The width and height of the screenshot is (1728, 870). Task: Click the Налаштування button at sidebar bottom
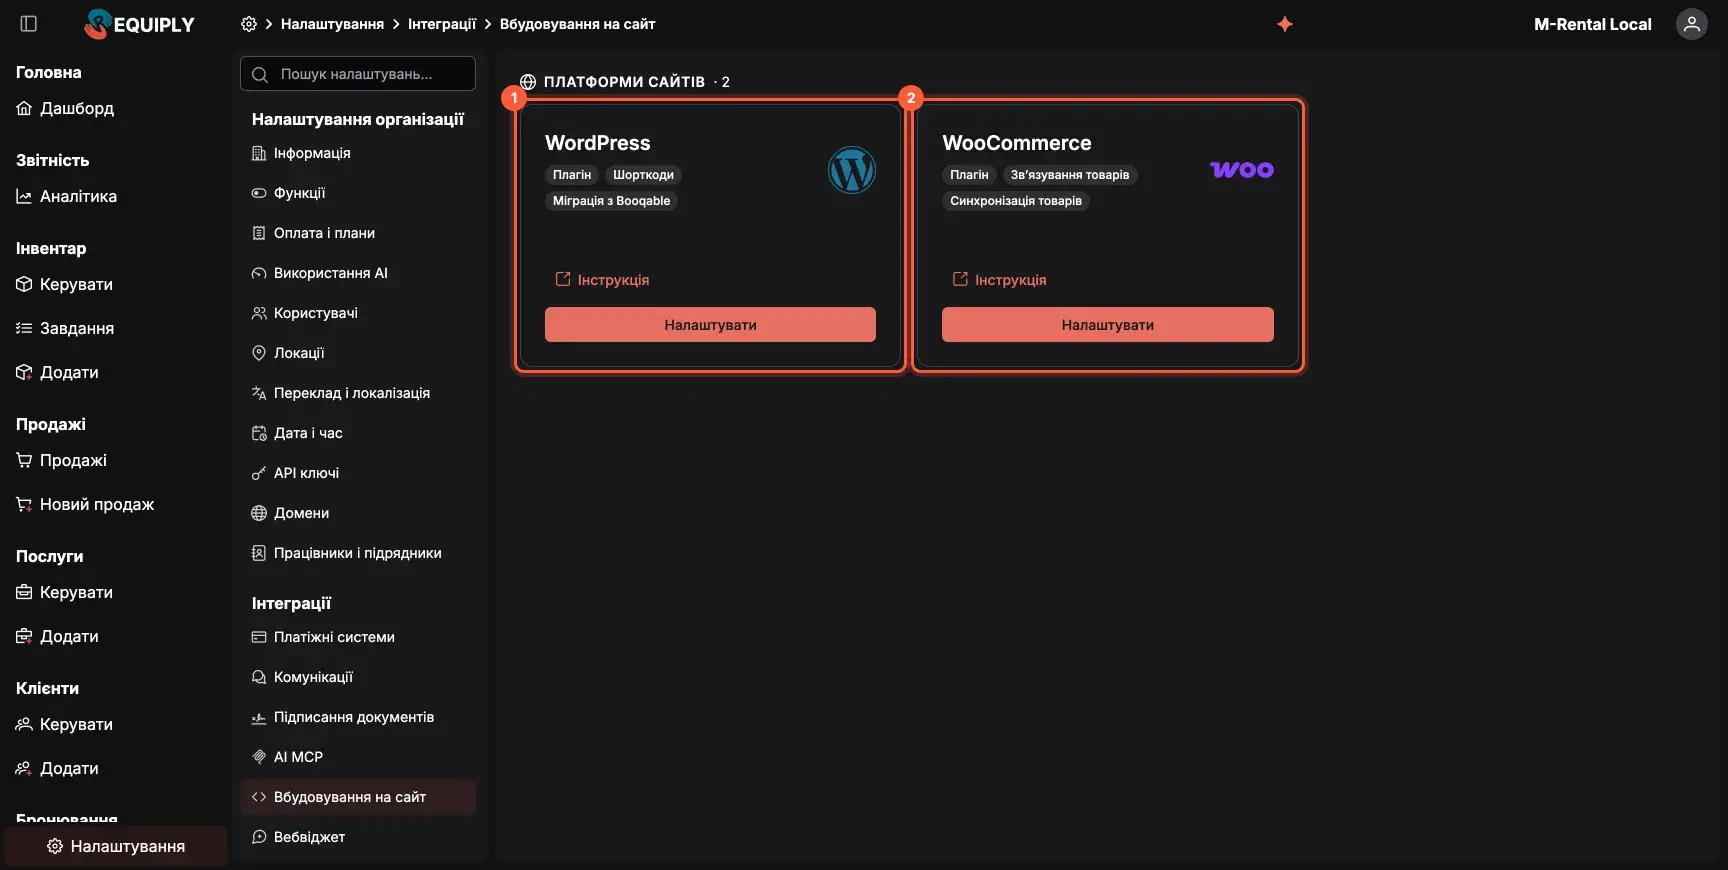(116, 846)
